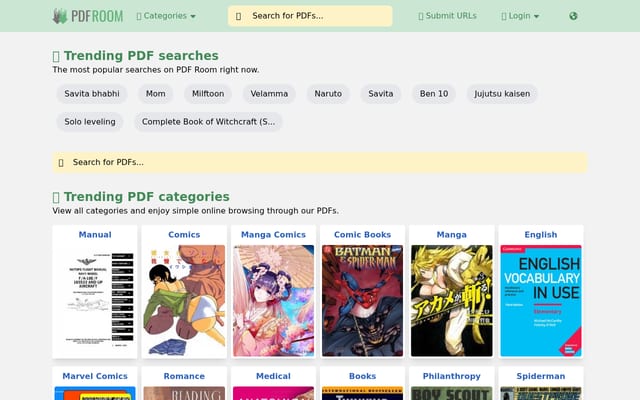Open the Manual category title link
The height and width of the screenshot is (400, 640).
point(95,235)
